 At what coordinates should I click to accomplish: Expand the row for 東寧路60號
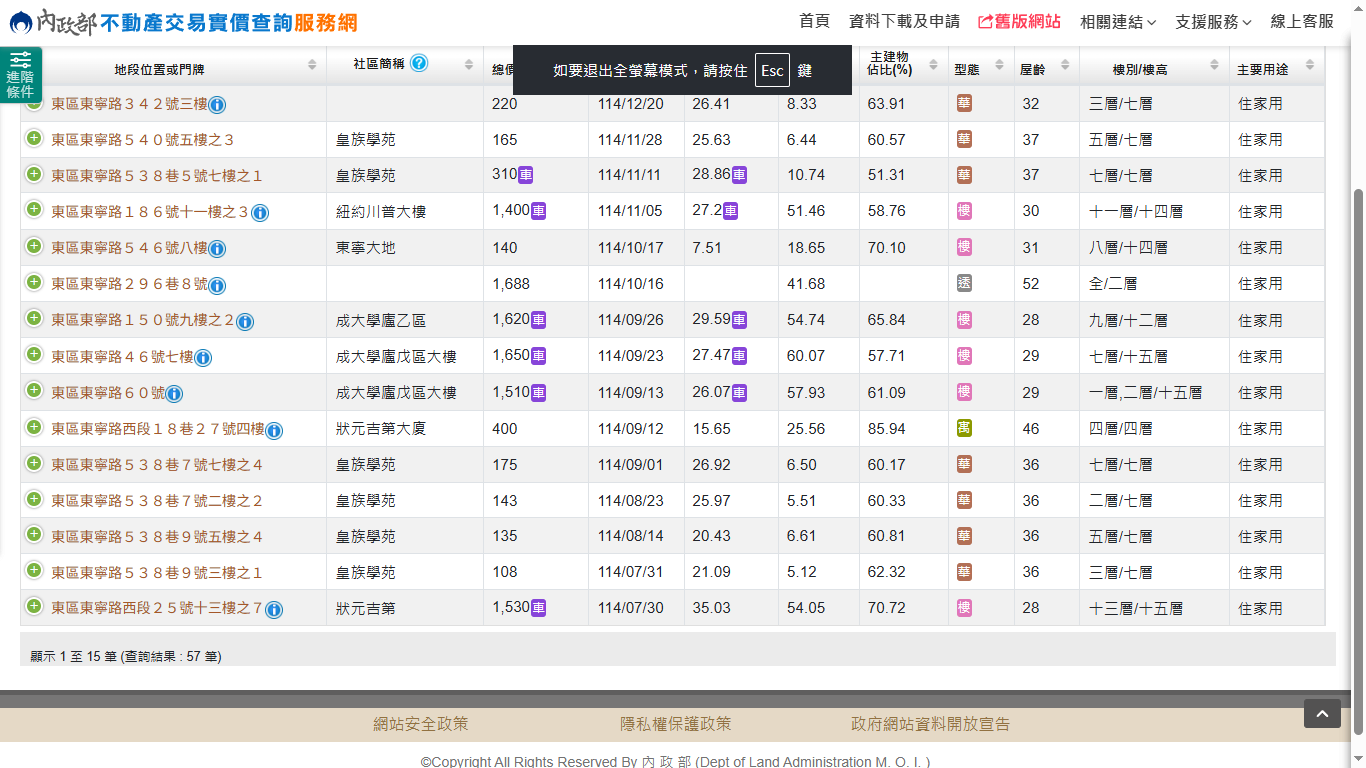(34, 392)
